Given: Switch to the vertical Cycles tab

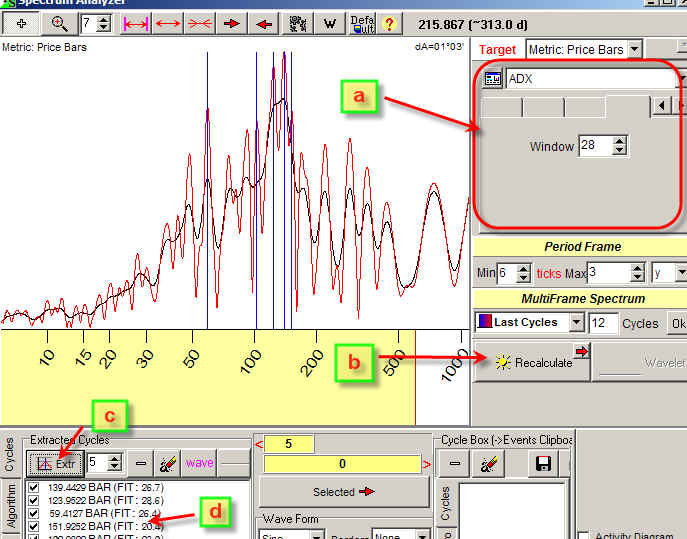Looking at the screenshot, I should 10,454.
